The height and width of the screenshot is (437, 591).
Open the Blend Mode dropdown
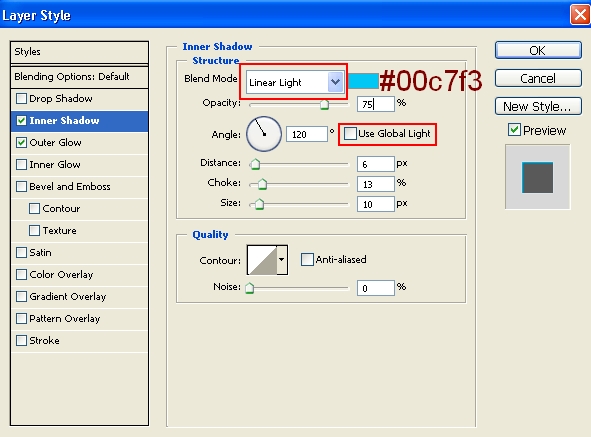click(x=294, y=82)
